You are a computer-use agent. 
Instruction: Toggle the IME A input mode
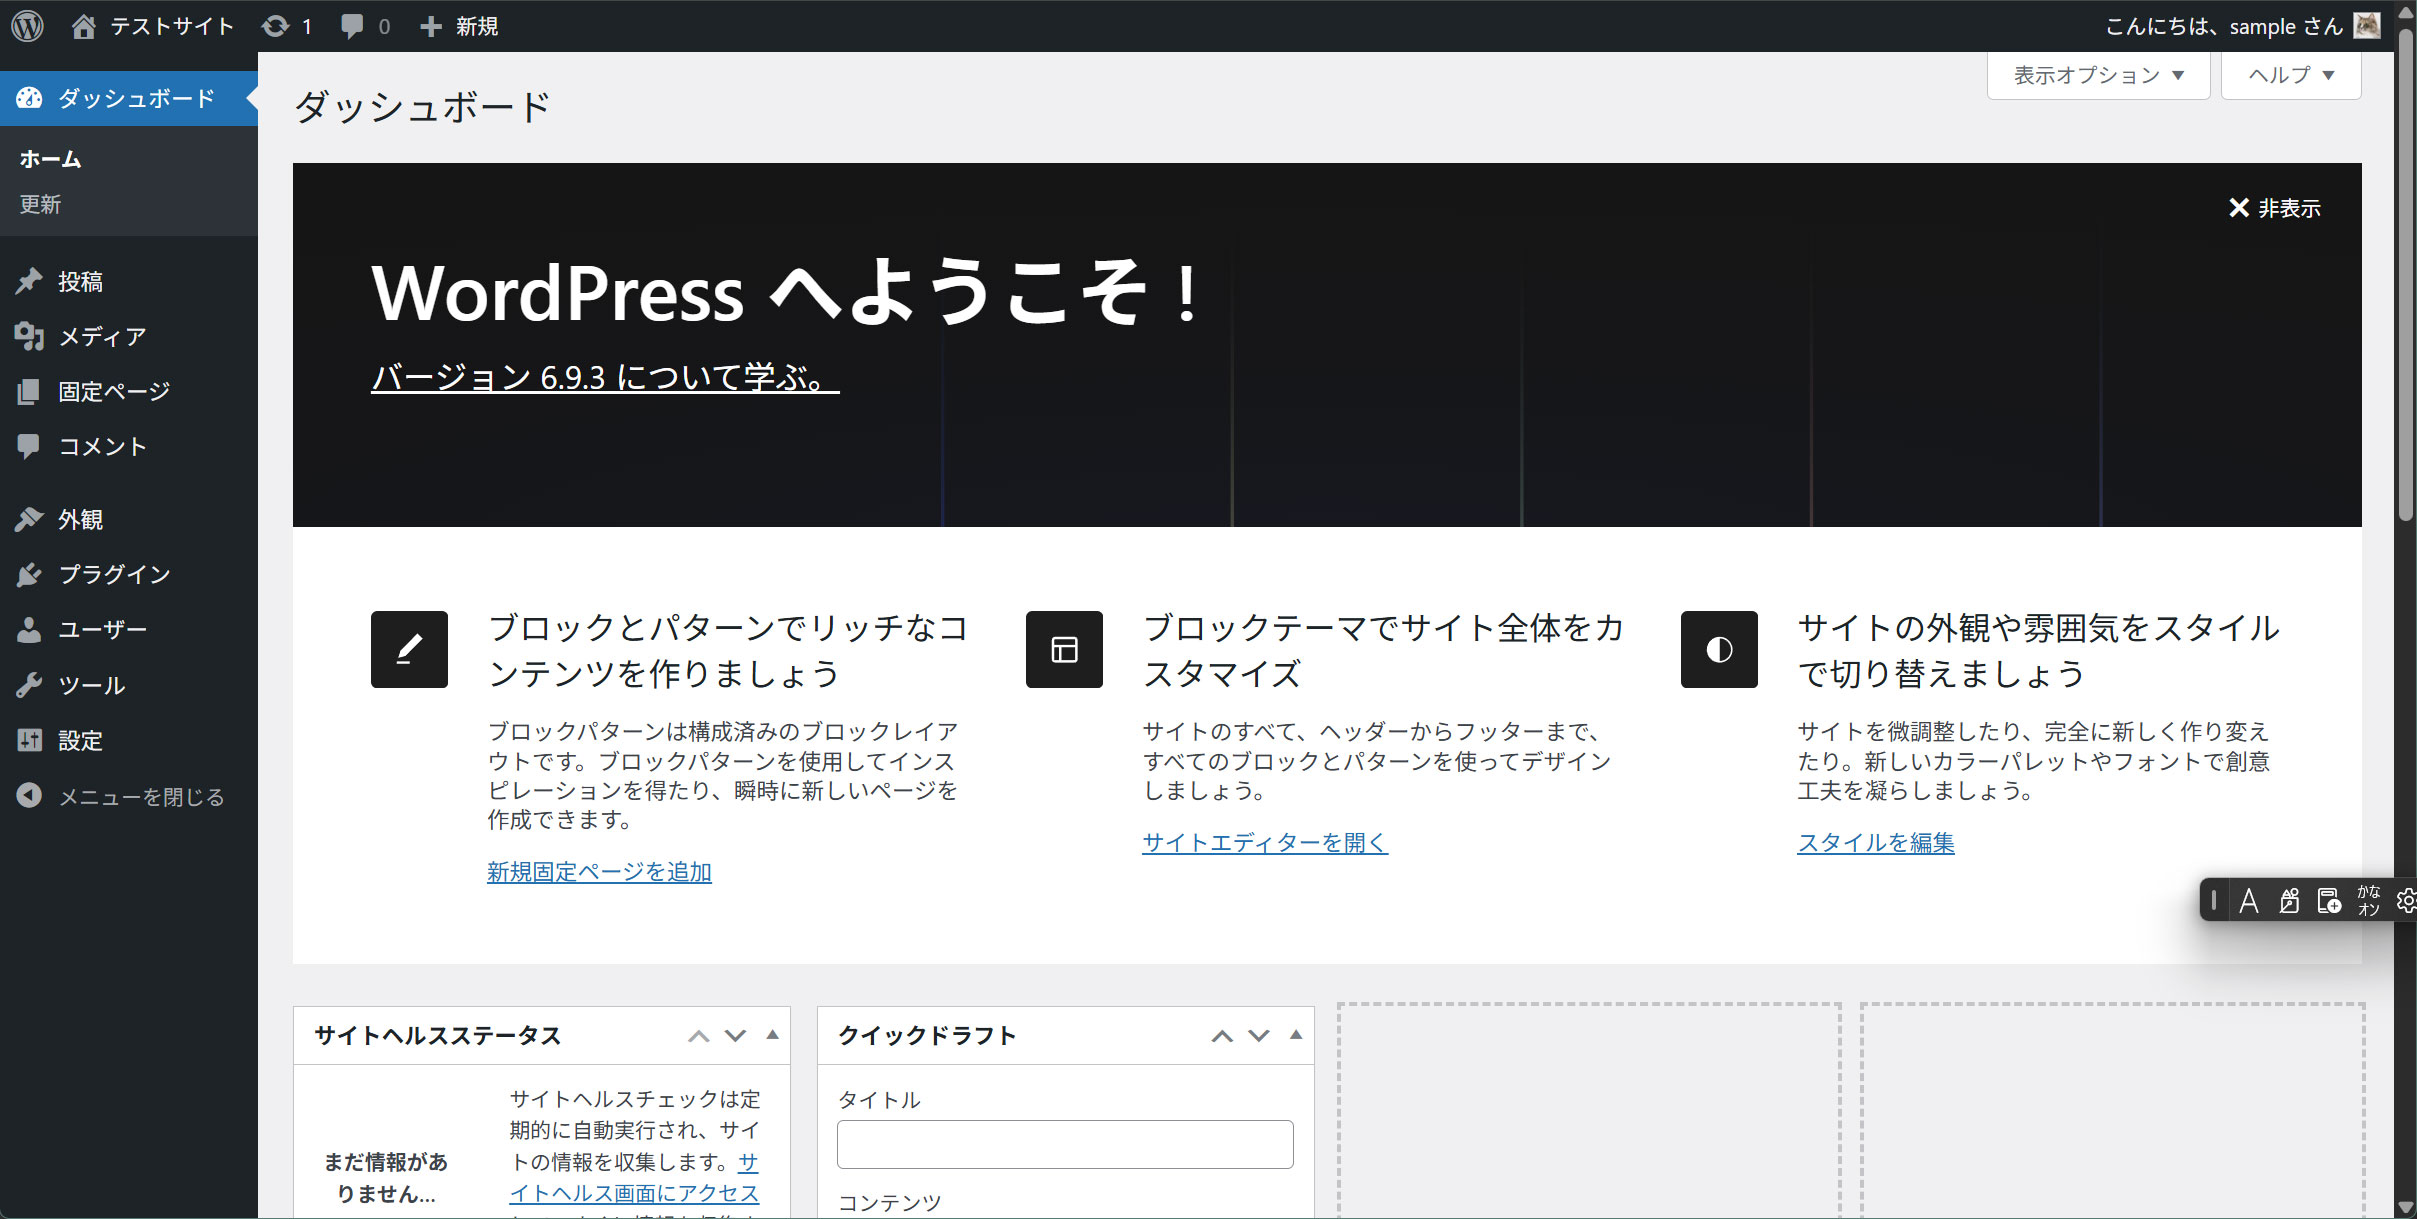(2249, 901)
